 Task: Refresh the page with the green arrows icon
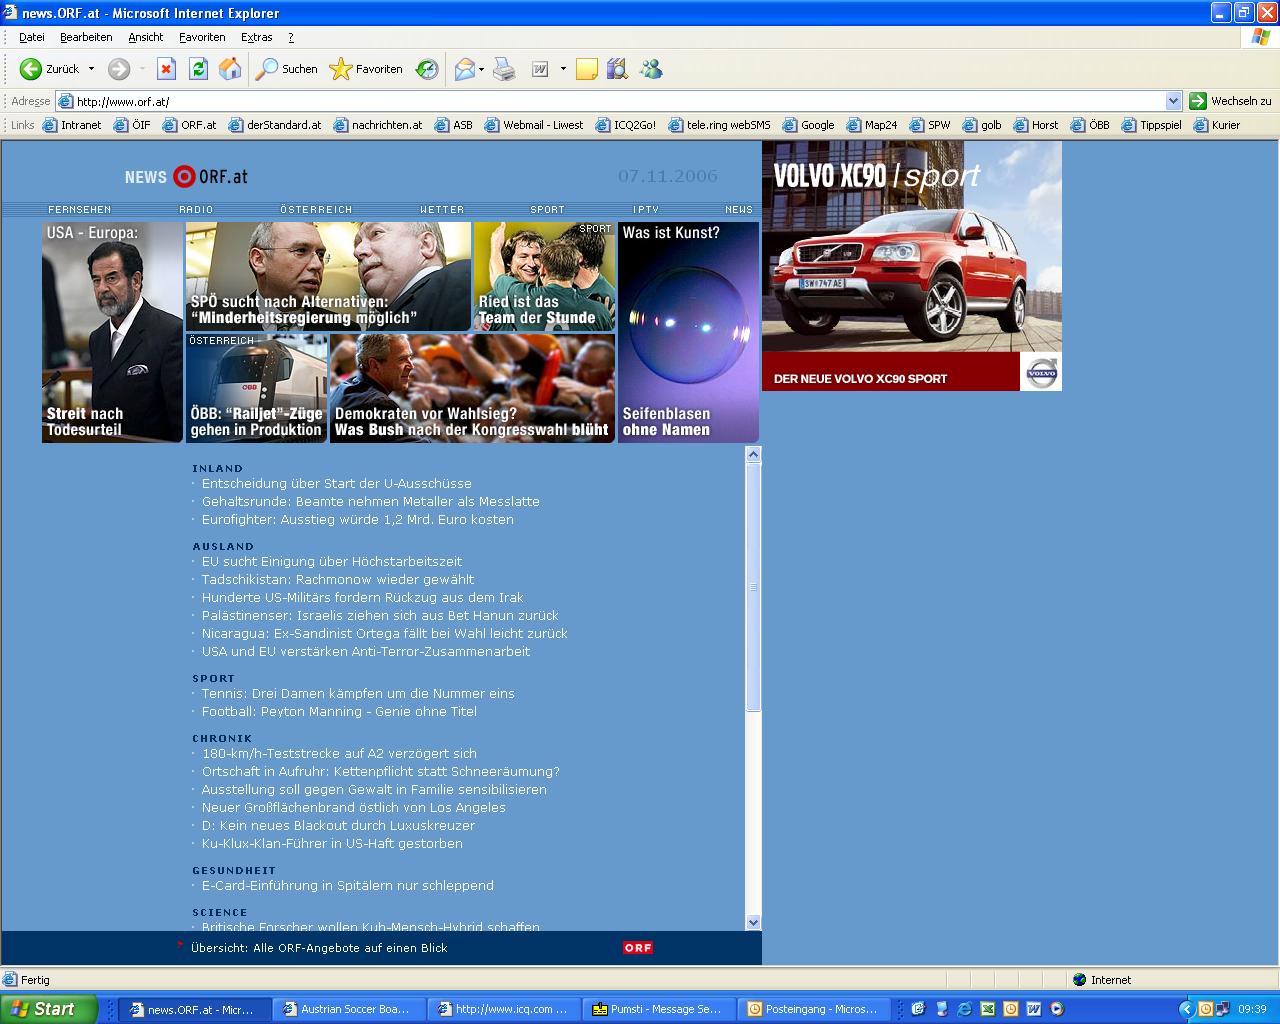tap(198, 69)
